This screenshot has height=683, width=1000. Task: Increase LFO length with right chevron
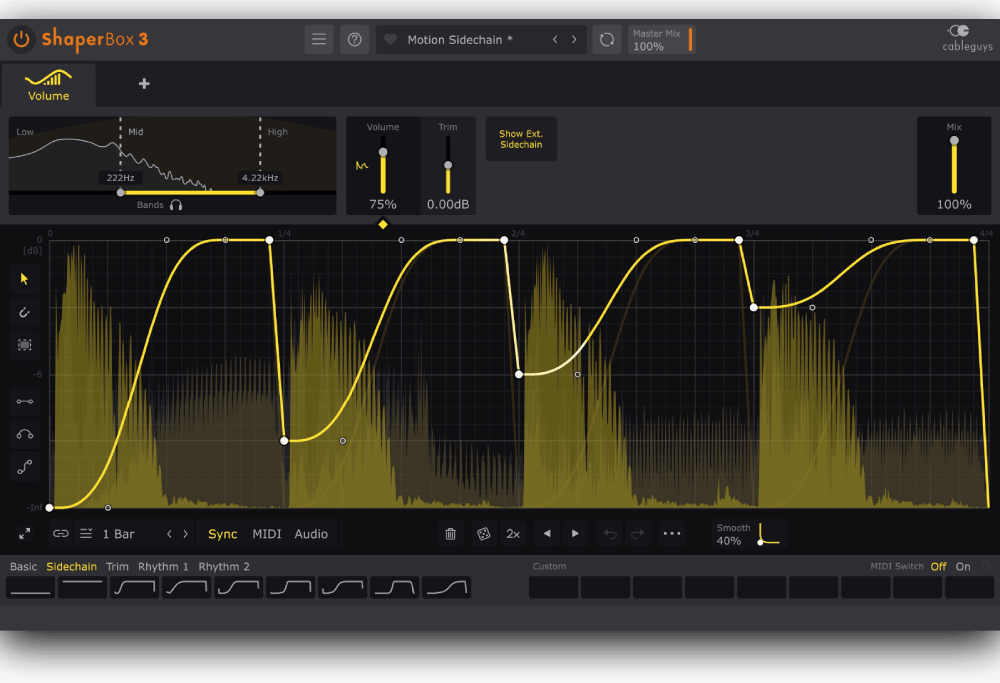186,534
